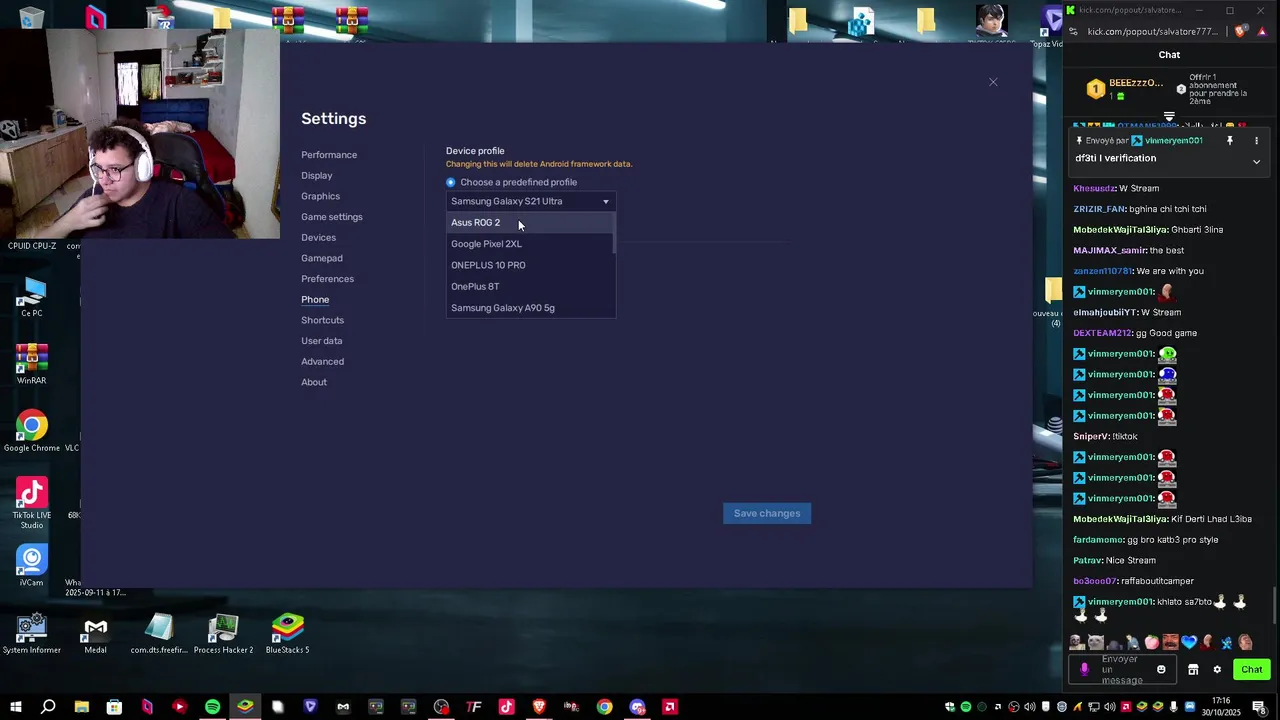Pick ONEPLUS 10 PRO device profile

[x=530, y=265]
